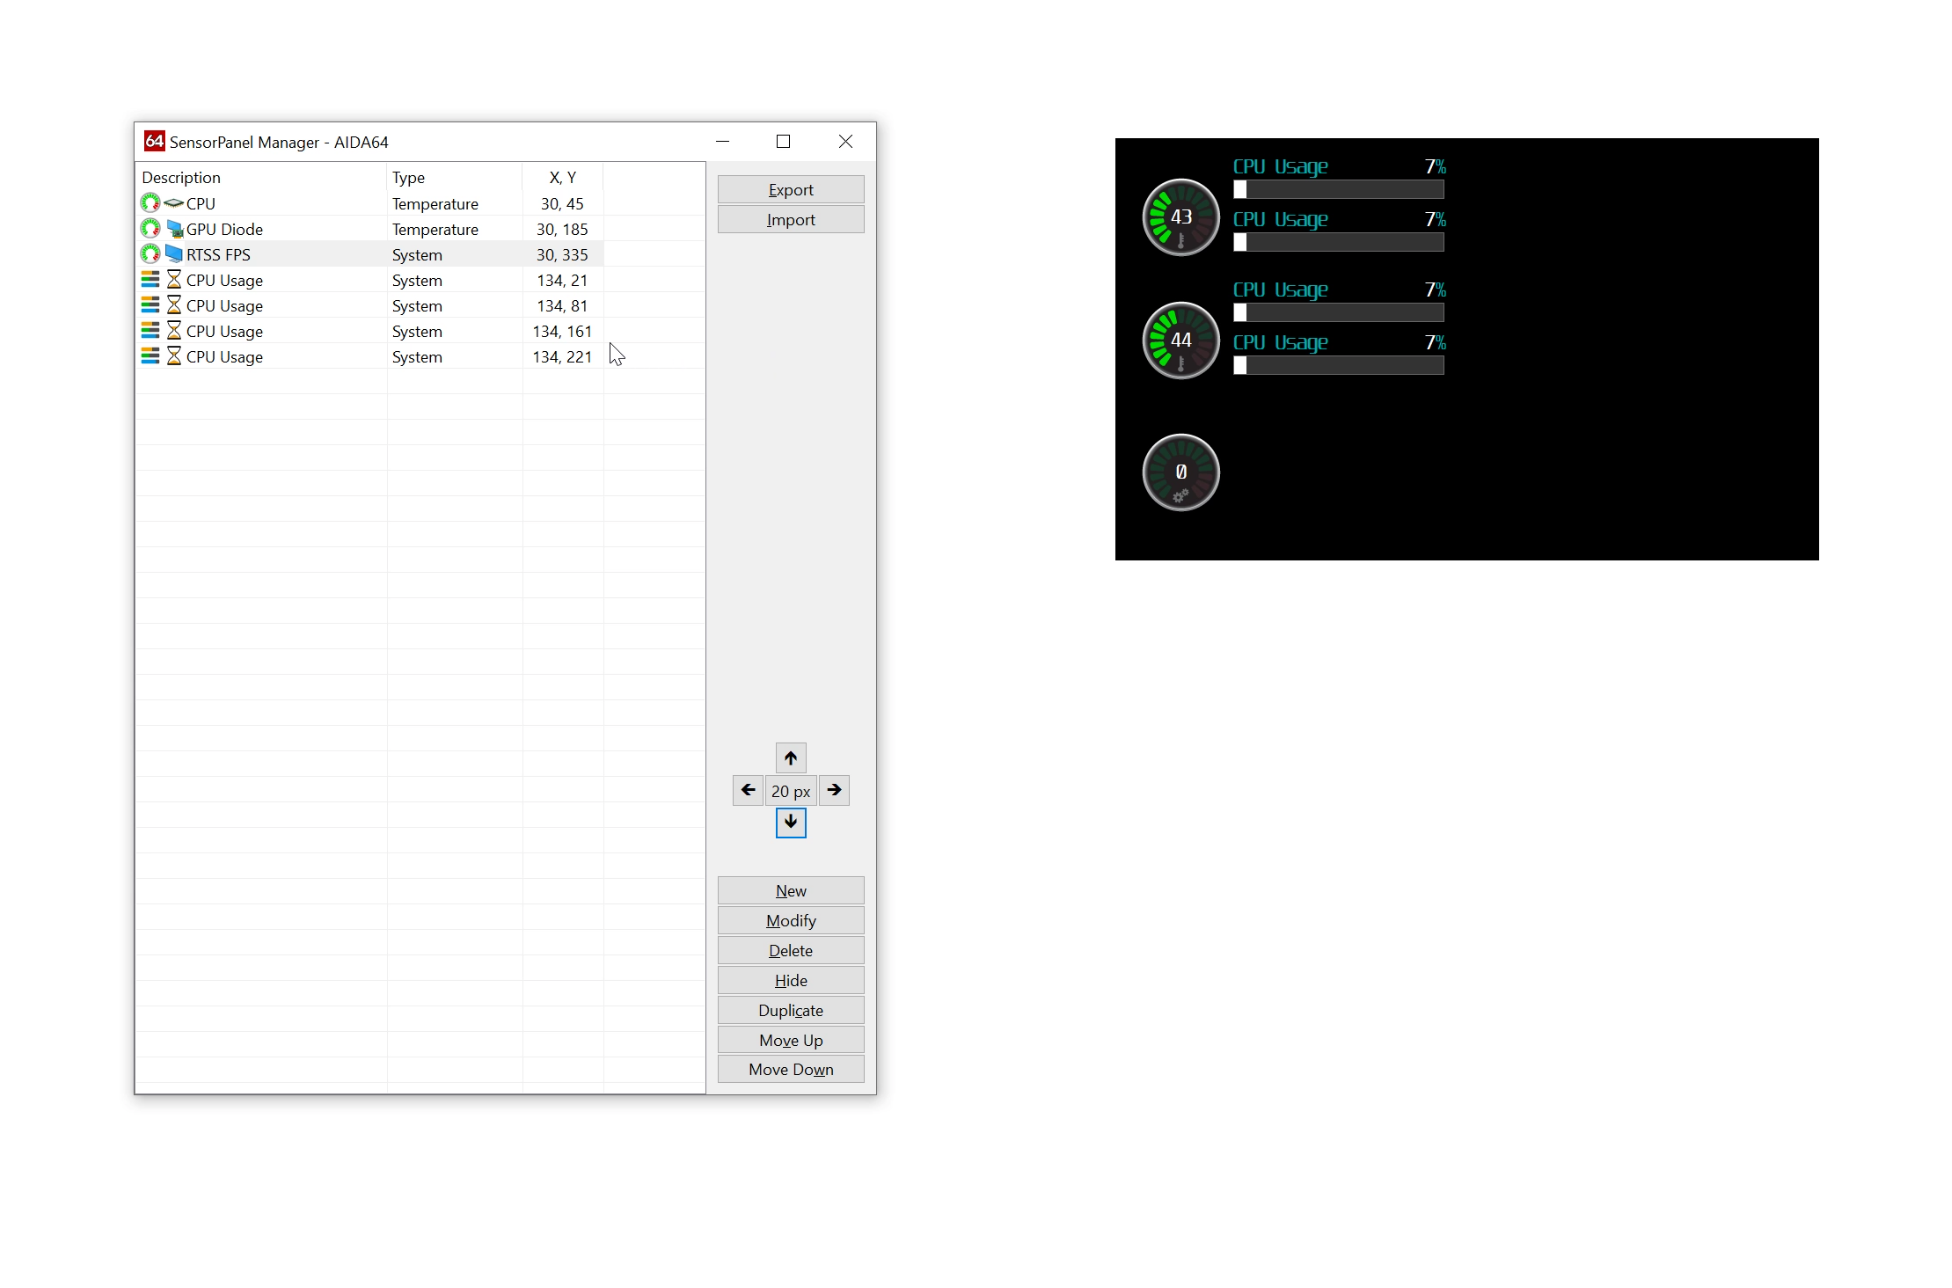Click the bar icon on CPU Usage row 134, 21
This screenshot has height=1288, width=1952.
(150, 280)
